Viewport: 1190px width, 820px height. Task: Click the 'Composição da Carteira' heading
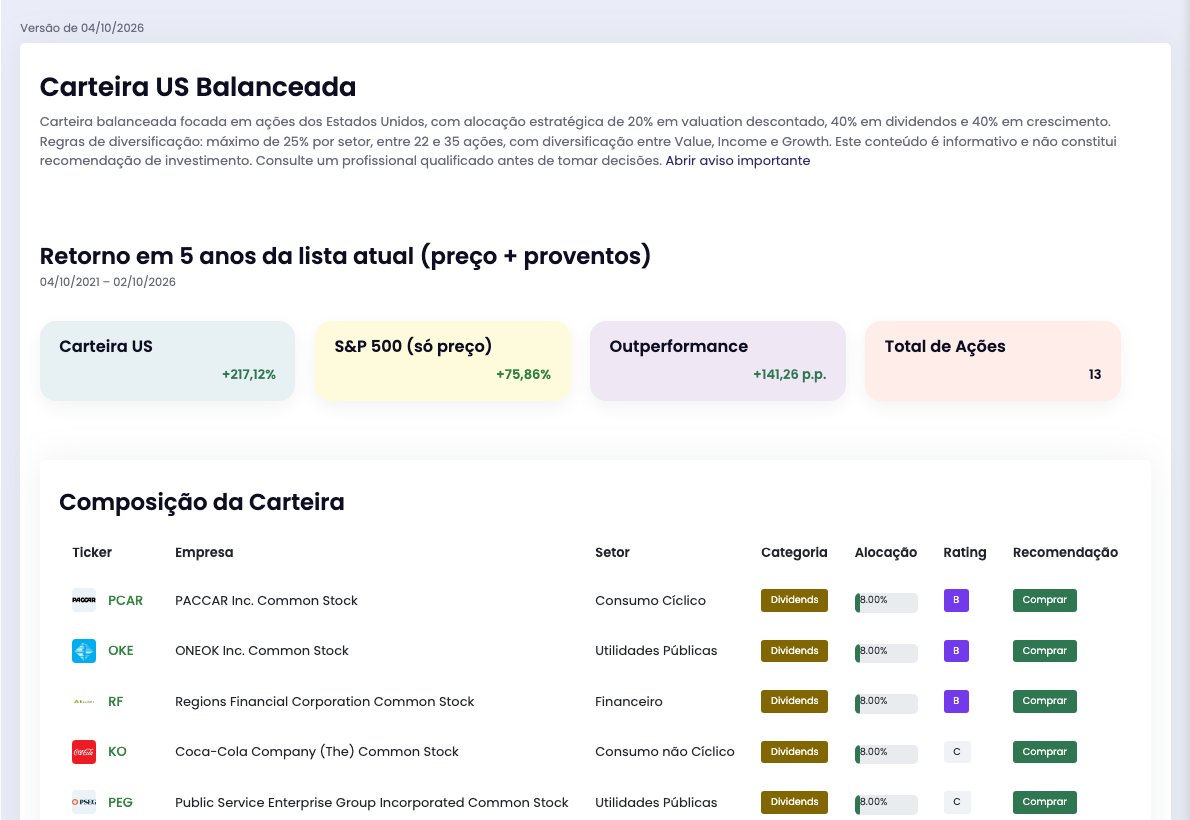pyautogui.click(x=202, y=502)
